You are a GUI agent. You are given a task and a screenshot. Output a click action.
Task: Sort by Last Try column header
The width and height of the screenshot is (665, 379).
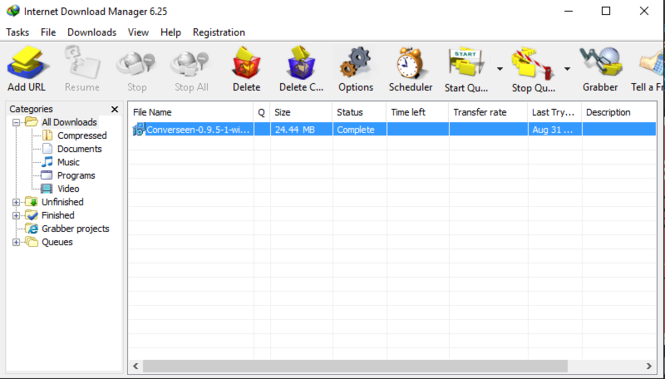click(555, 112)
